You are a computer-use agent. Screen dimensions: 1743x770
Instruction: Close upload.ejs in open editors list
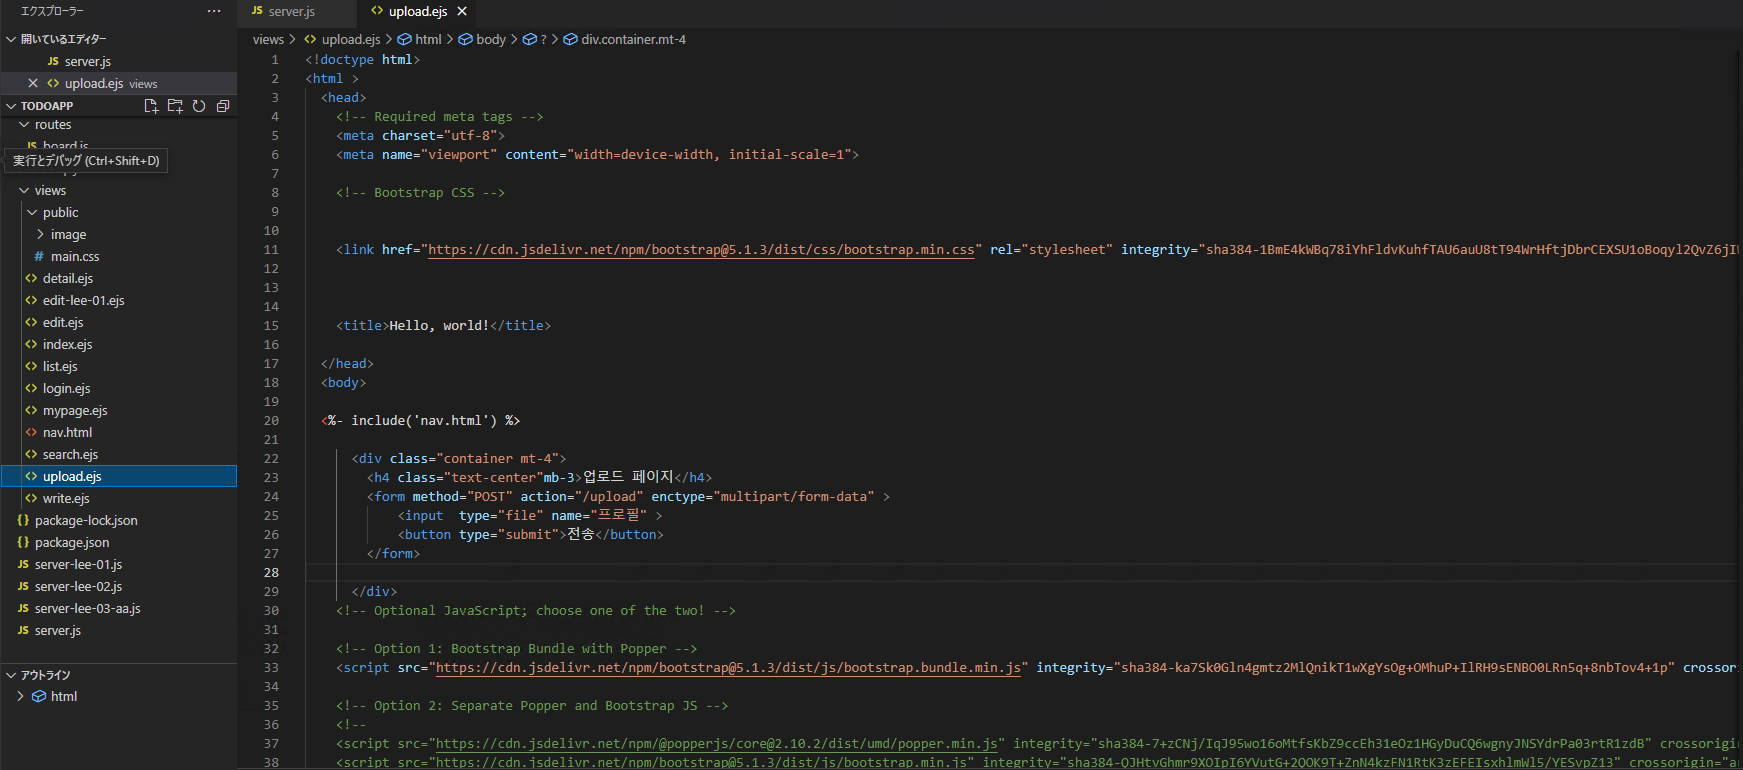(33, 84)
